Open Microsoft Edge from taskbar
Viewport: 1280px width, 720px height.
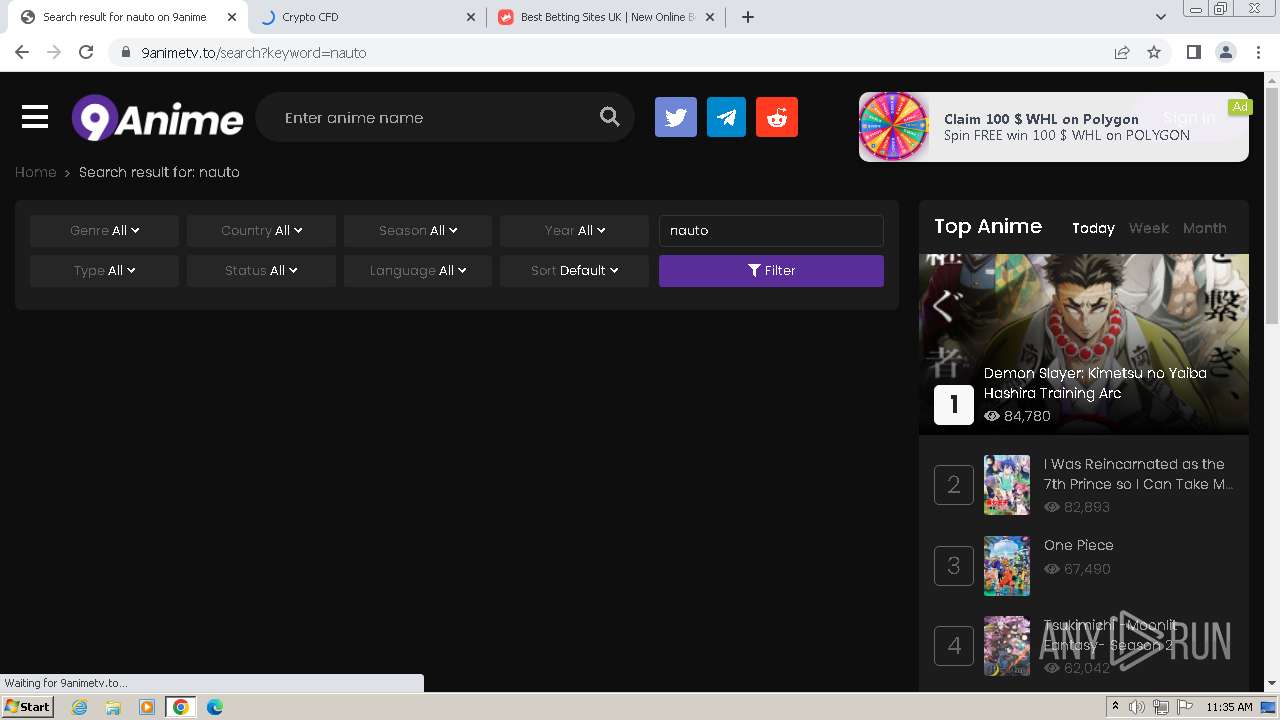pos(214,707)
